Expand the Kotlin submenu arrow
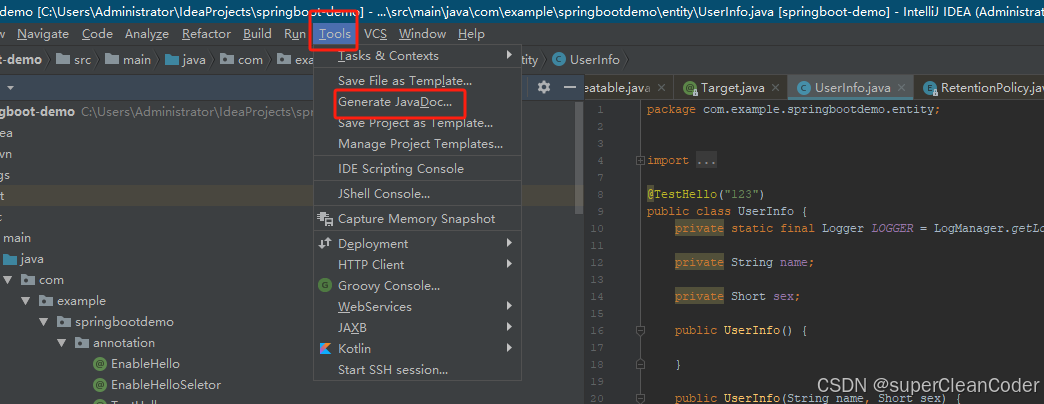This screenshot has height=404, width=1044. [509, 348]
